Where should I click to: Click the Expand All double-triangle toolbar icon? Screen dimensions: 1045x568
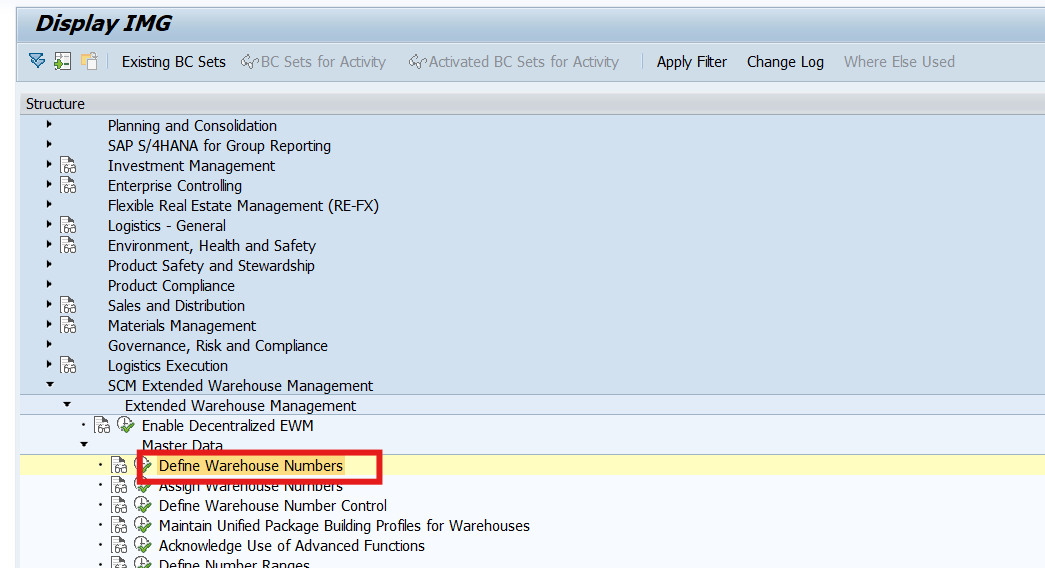click(x=37, y=61)
